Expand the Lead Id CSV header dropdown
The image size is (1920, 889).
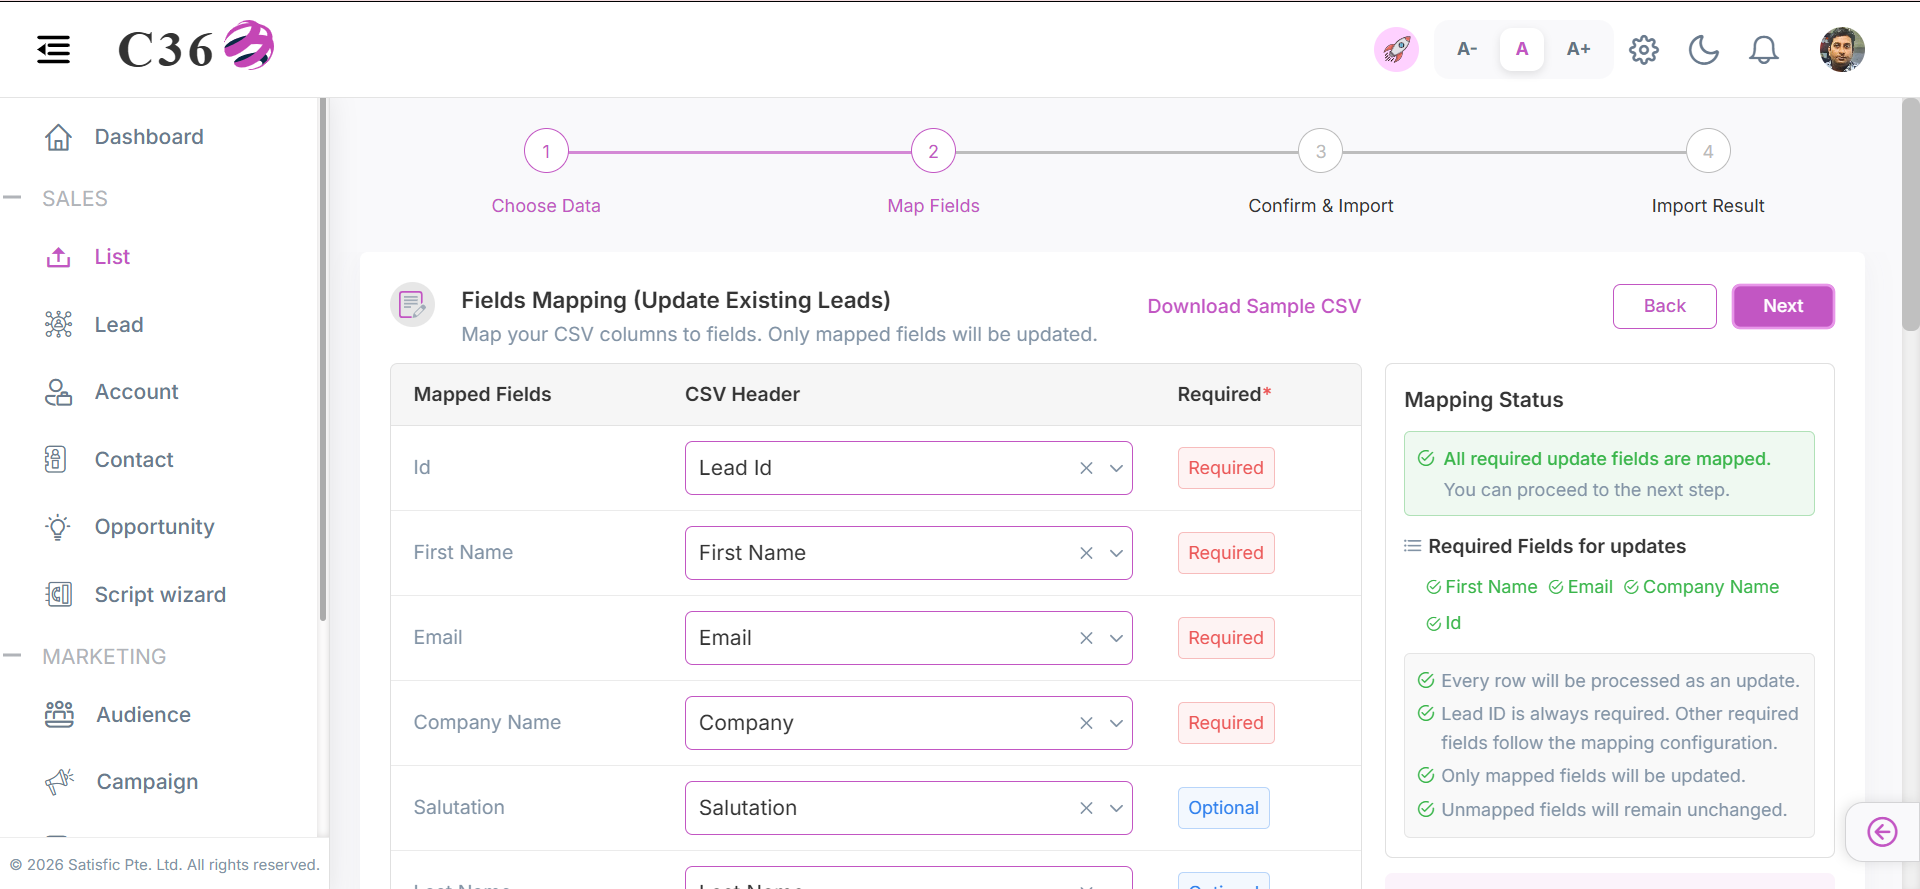coord(1116,468)
